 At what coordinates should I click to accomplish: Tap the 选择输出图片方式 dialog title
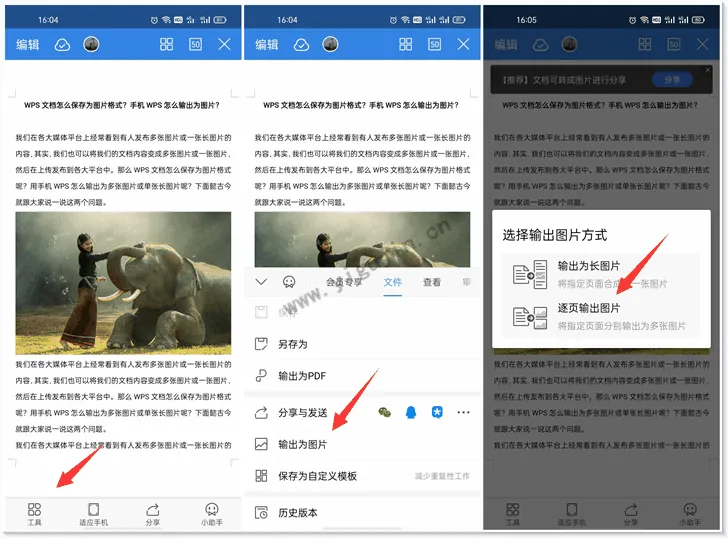555,235
